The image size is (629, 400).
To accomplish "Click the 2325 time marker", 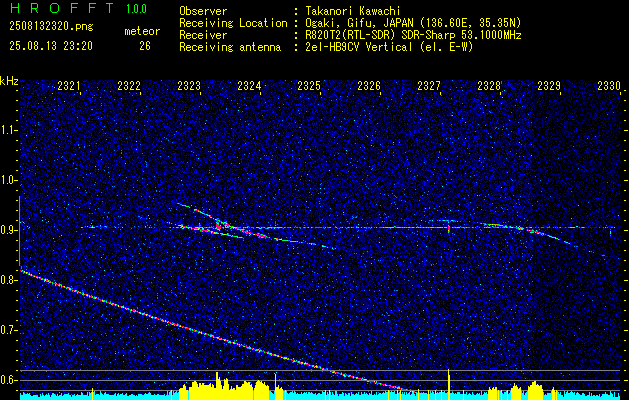I will point(309,86).
